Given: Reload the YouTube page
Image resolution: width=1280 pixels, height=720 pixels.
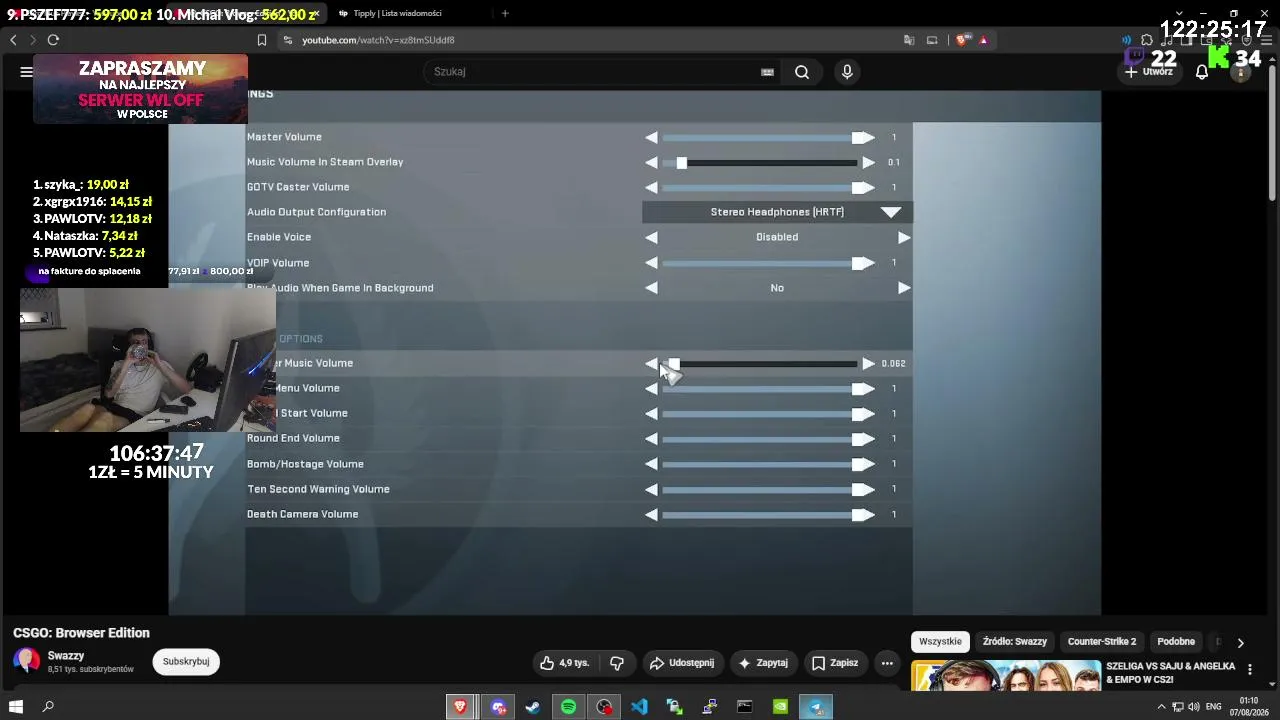Looking at the screenshot, I should (x=53, y=40).
